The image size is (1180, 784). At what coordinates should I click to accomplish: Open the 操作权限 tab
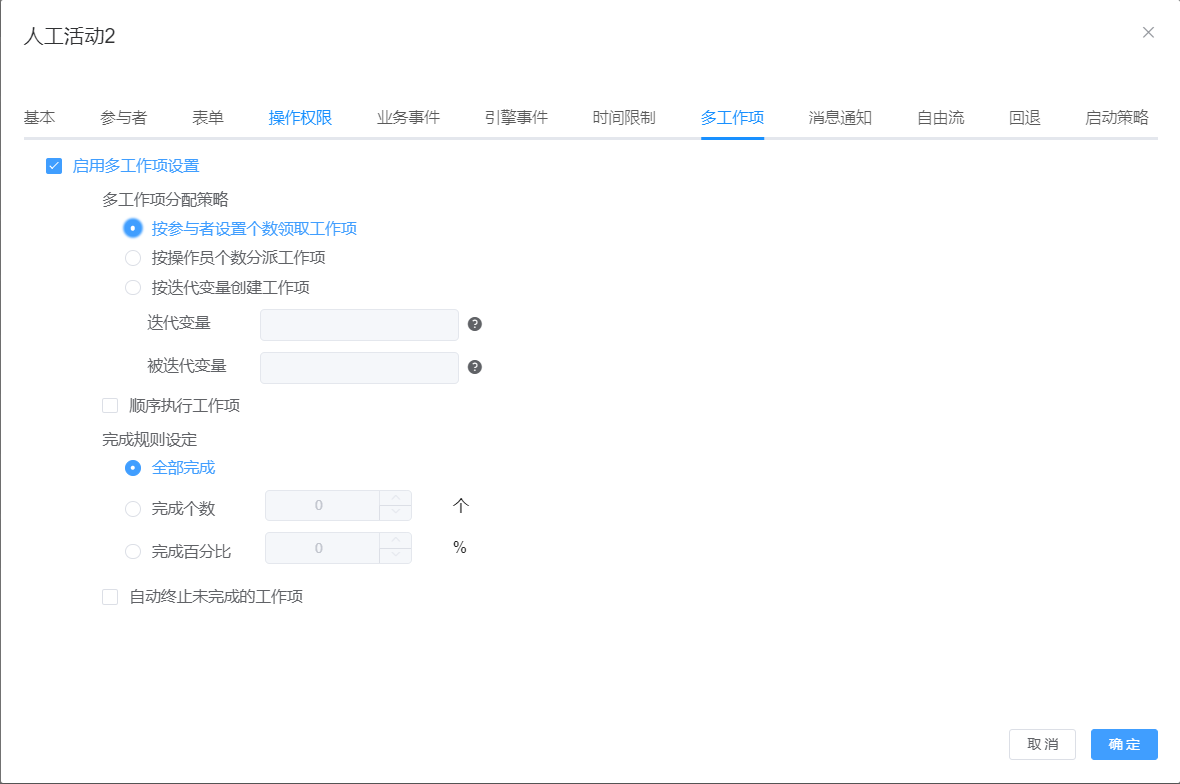[300, 118]
